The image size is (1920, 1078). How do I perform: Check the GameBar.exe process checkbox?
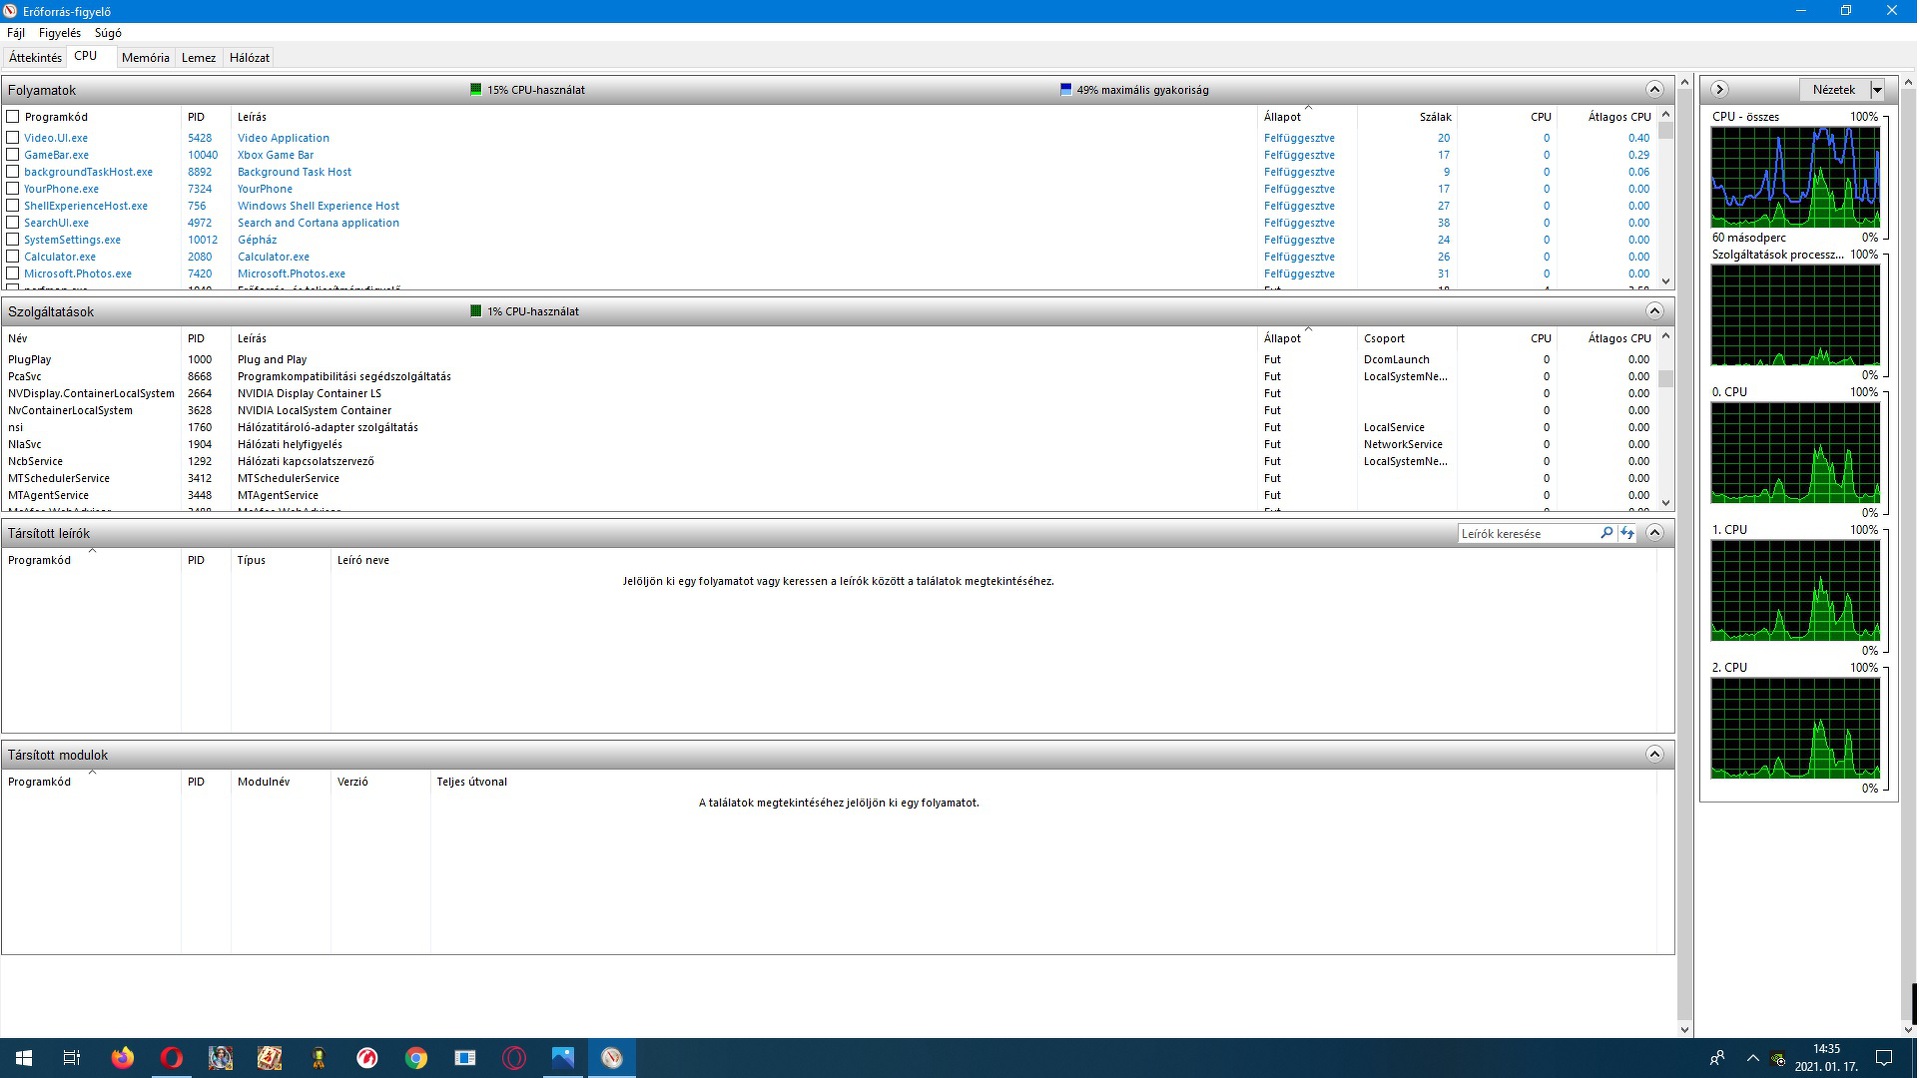click(13, 155)
